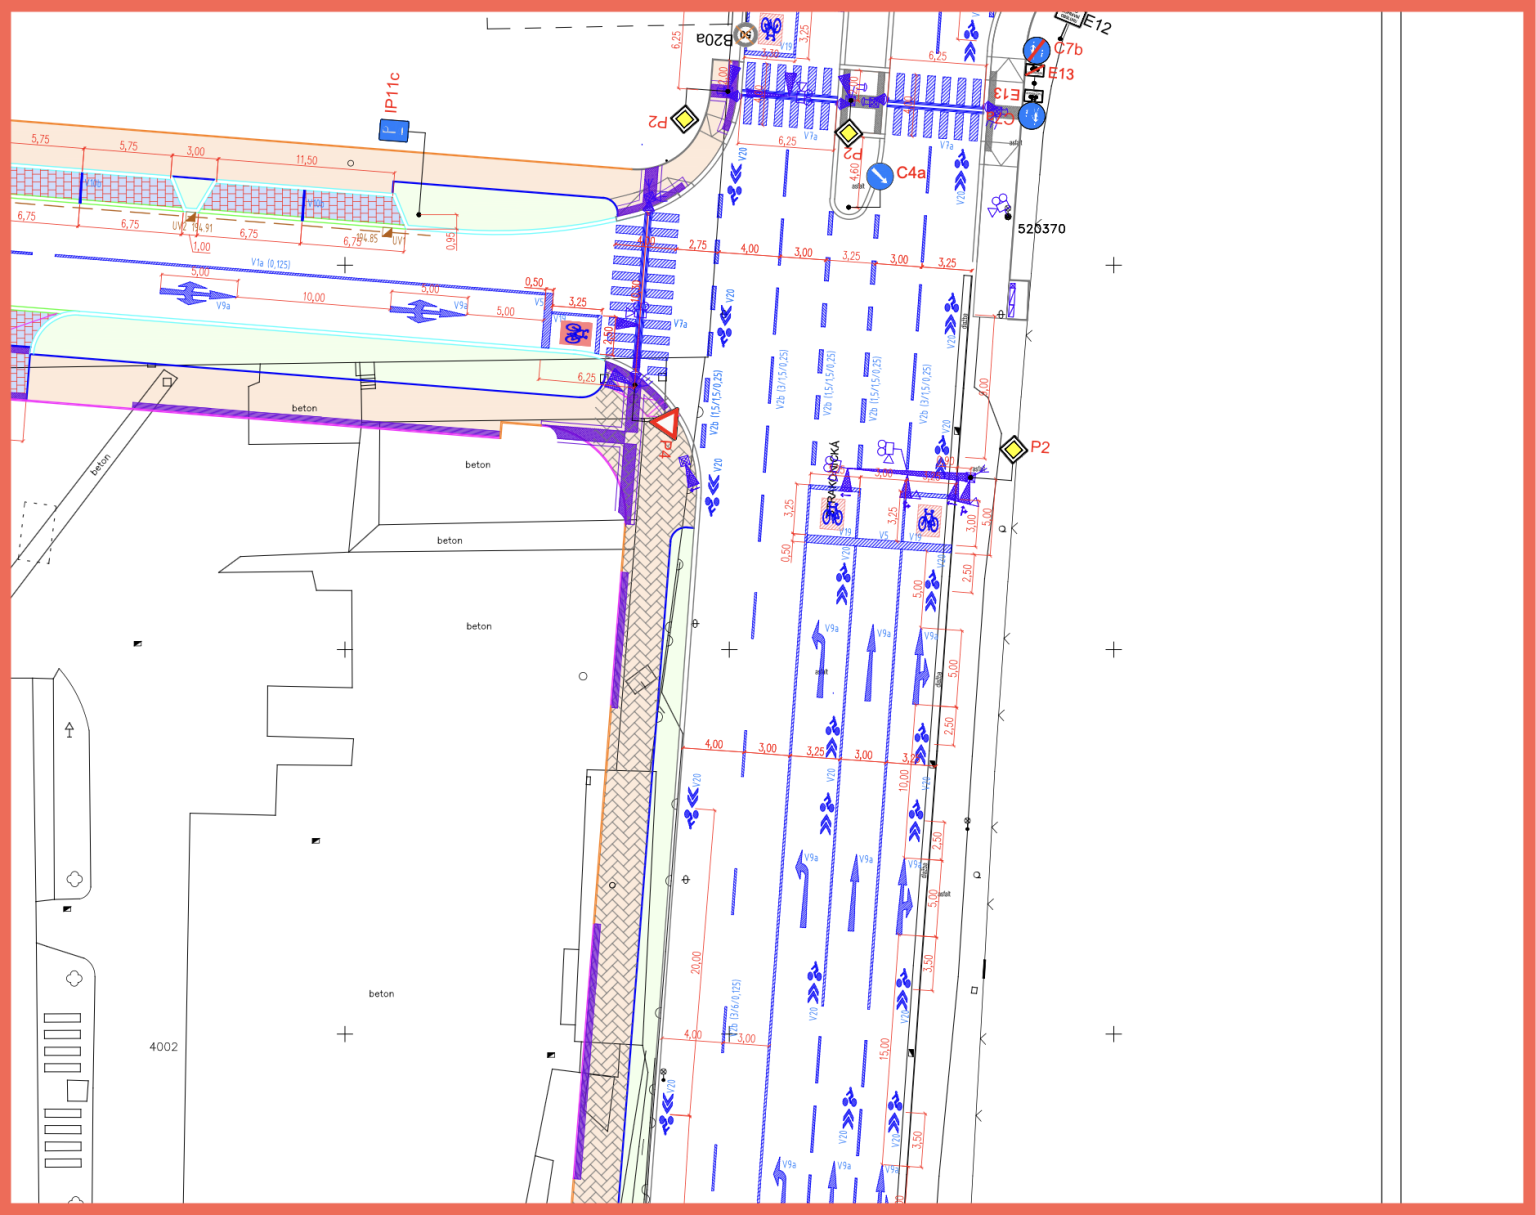
Task: Select the blue C4a direction arrow sign
Action: pyautogui.click(x=879, y=176)
